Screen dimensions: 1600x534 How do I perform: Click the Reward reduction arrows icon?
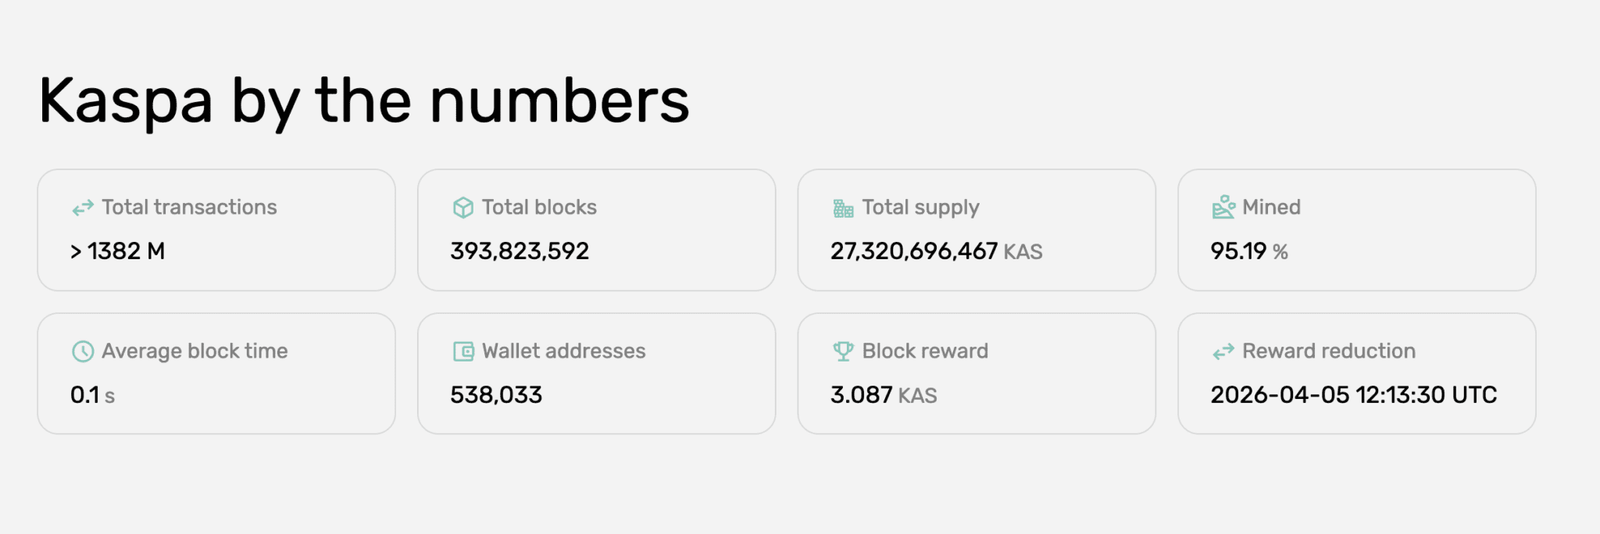1223,352
